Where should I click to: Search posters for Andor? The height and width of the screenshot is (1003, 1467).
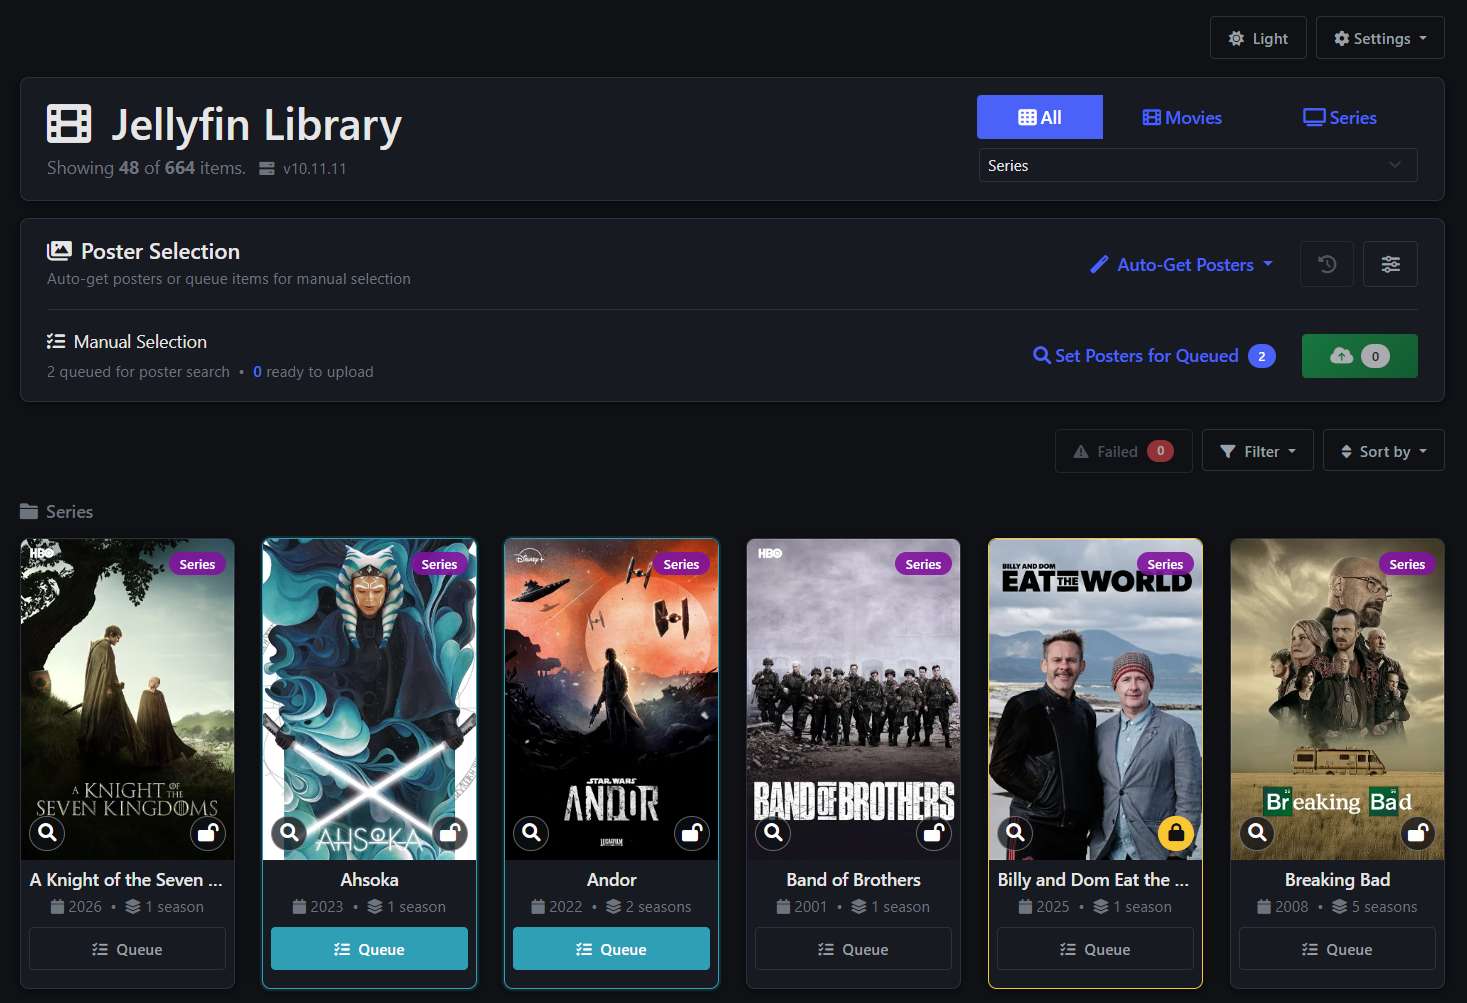coord(531,832)
